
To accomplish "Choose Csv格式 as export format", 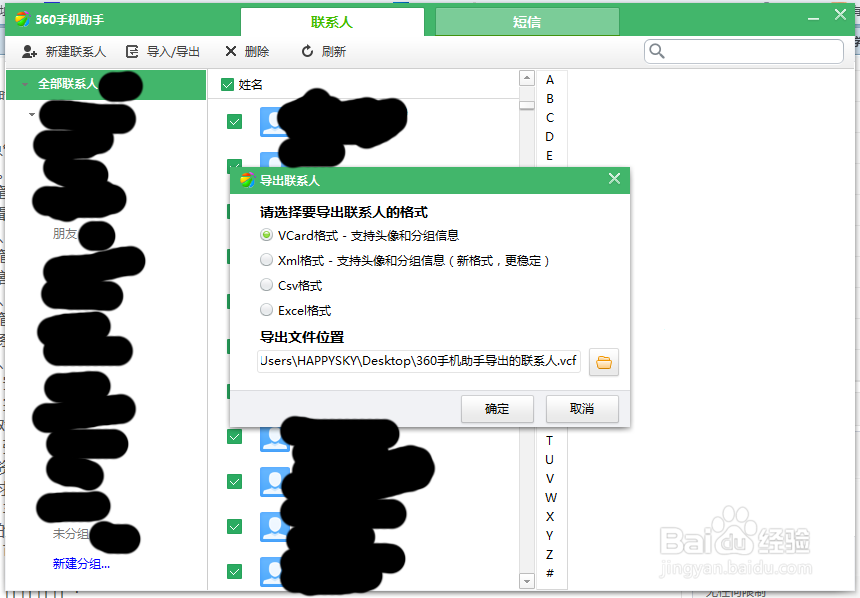I will point(267,285).
